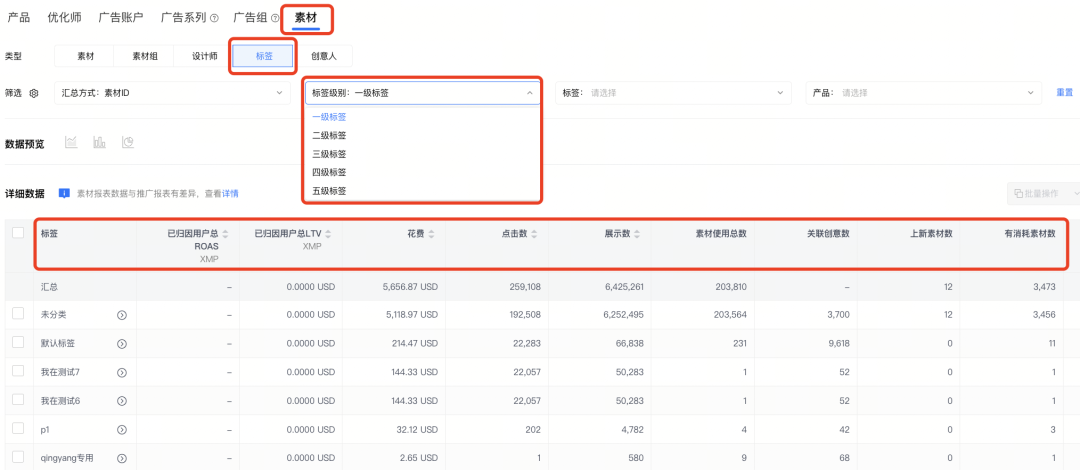This screenshot has width=1080, height=470.
Task: Click the 未分类 label cell
Action: pos(54,315)
